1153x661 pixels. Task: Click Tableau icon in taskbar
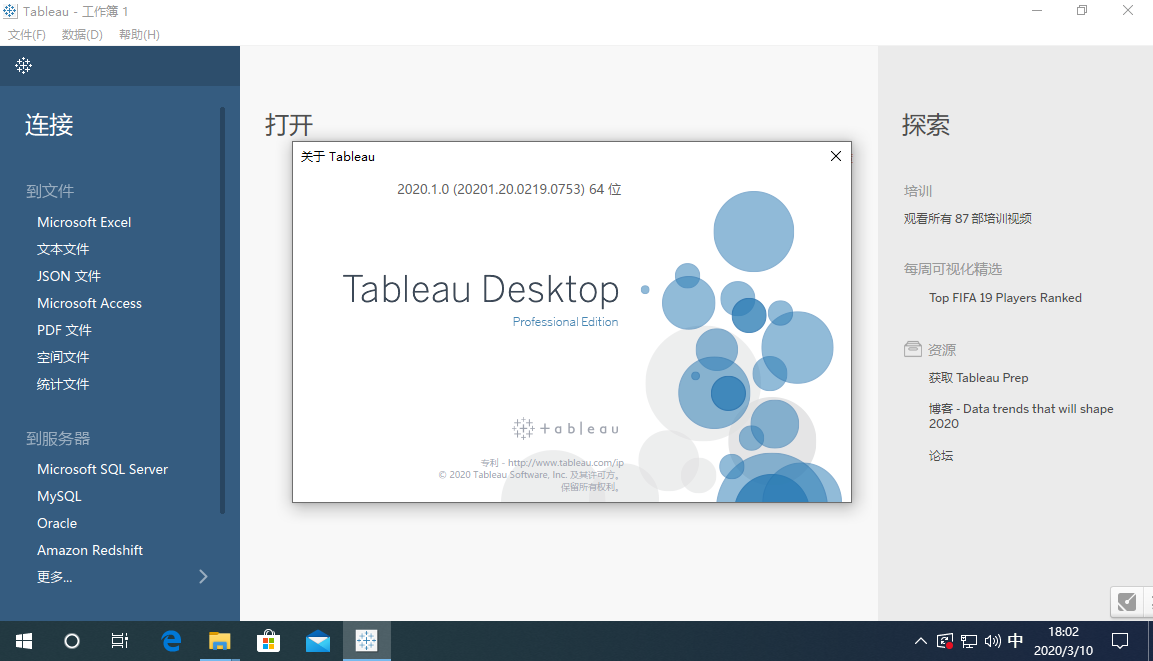(366, 641)
